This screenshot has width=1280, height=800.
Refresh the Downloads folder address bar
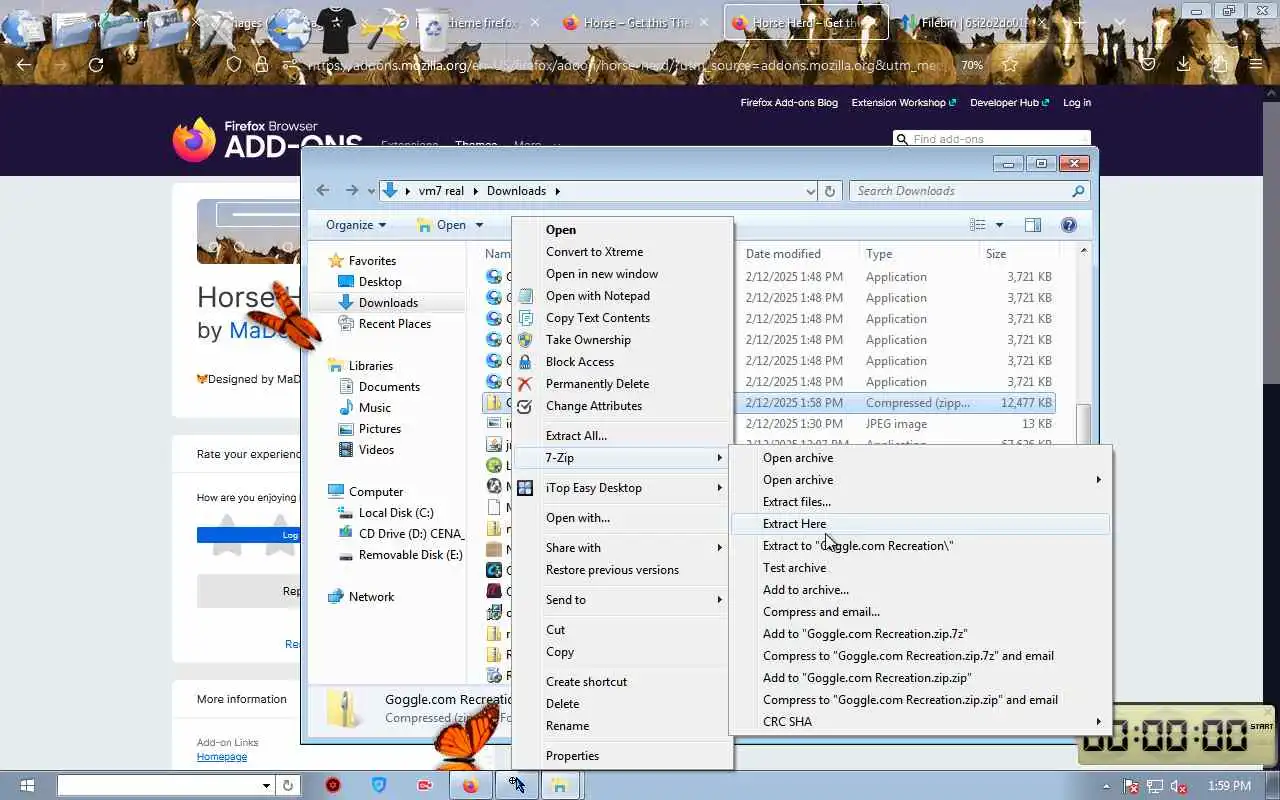click(829, 191)
